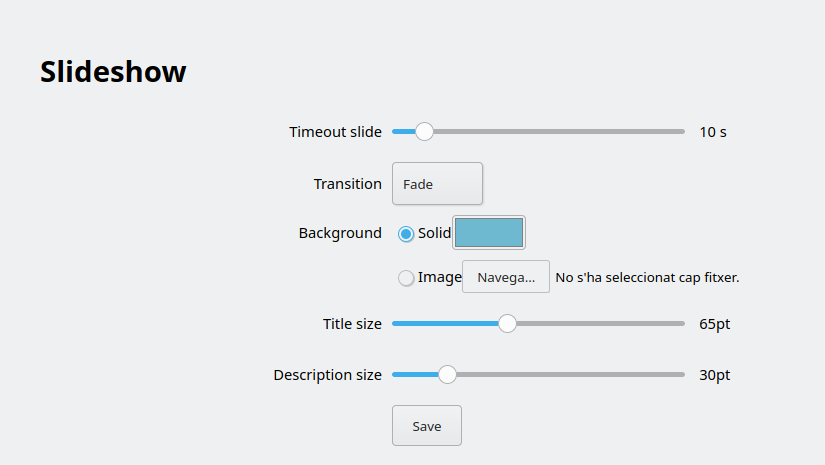
Task: Click the 65pt title size value
Action: (715, 324)
